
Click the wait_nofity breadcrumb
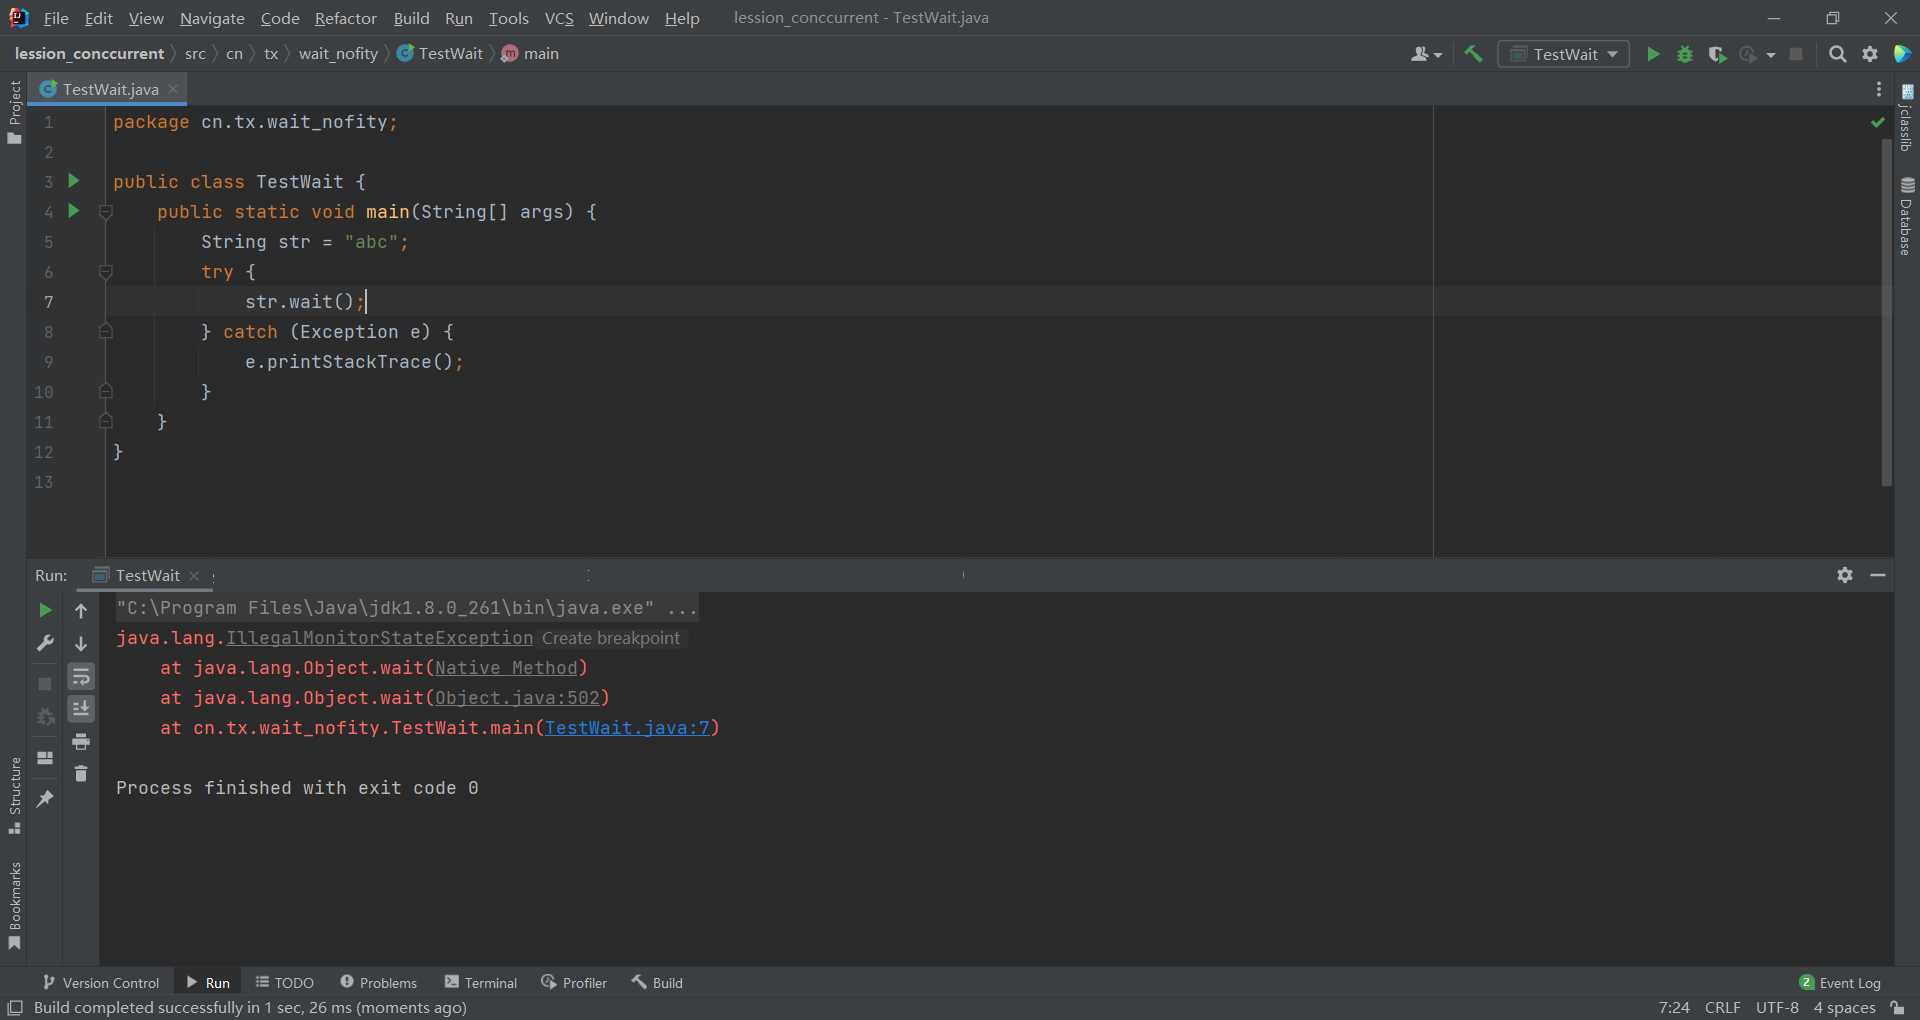point(338,54)
